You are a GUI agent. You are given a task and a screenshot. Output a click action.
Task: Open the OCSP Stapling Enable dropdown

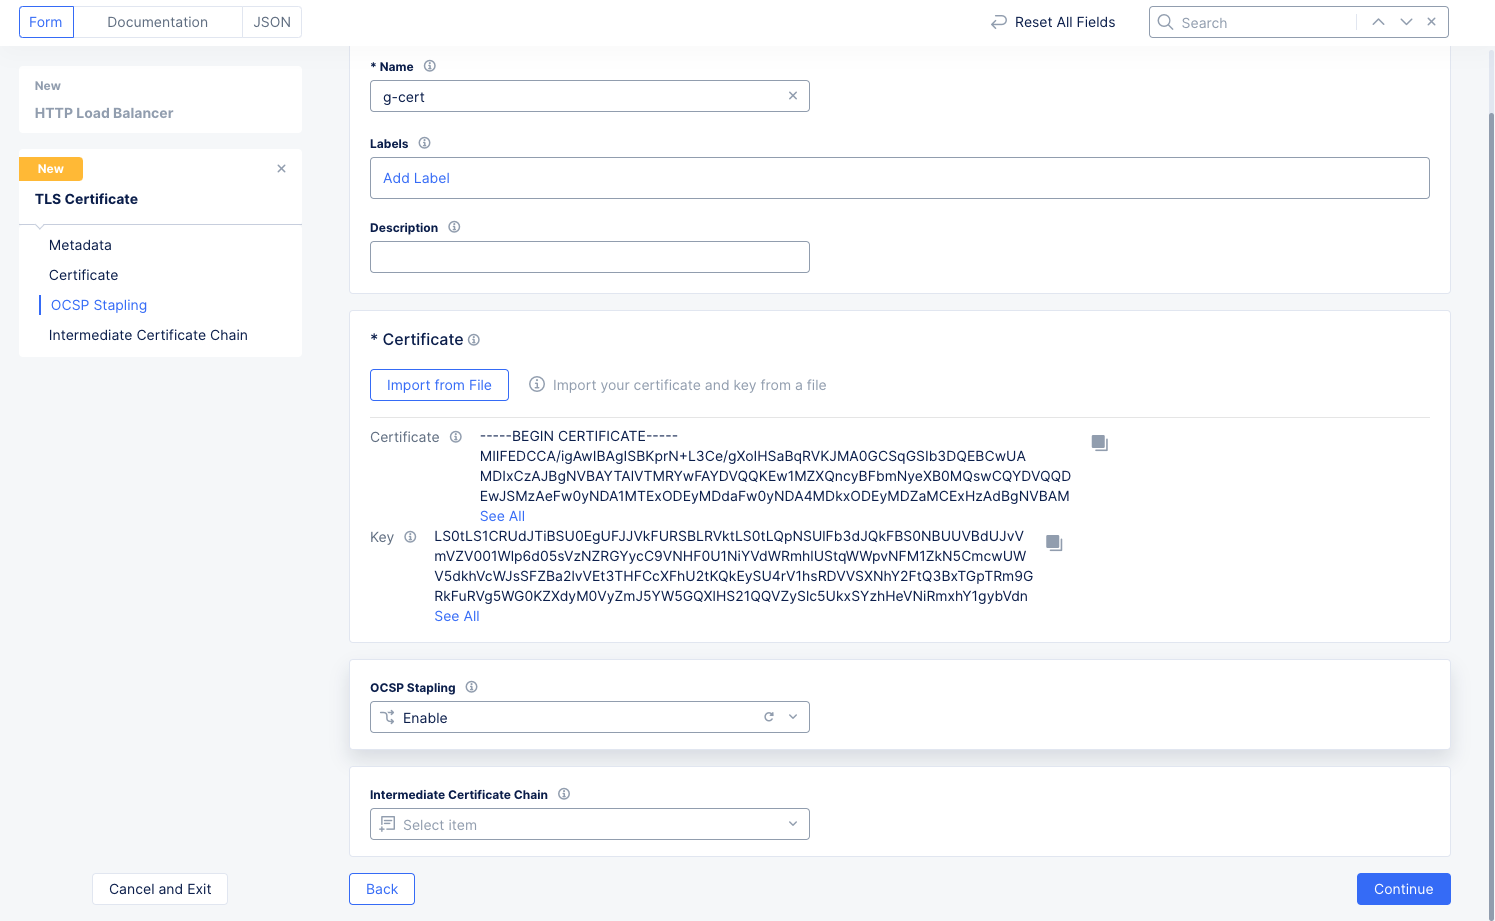tap(792, 717)
